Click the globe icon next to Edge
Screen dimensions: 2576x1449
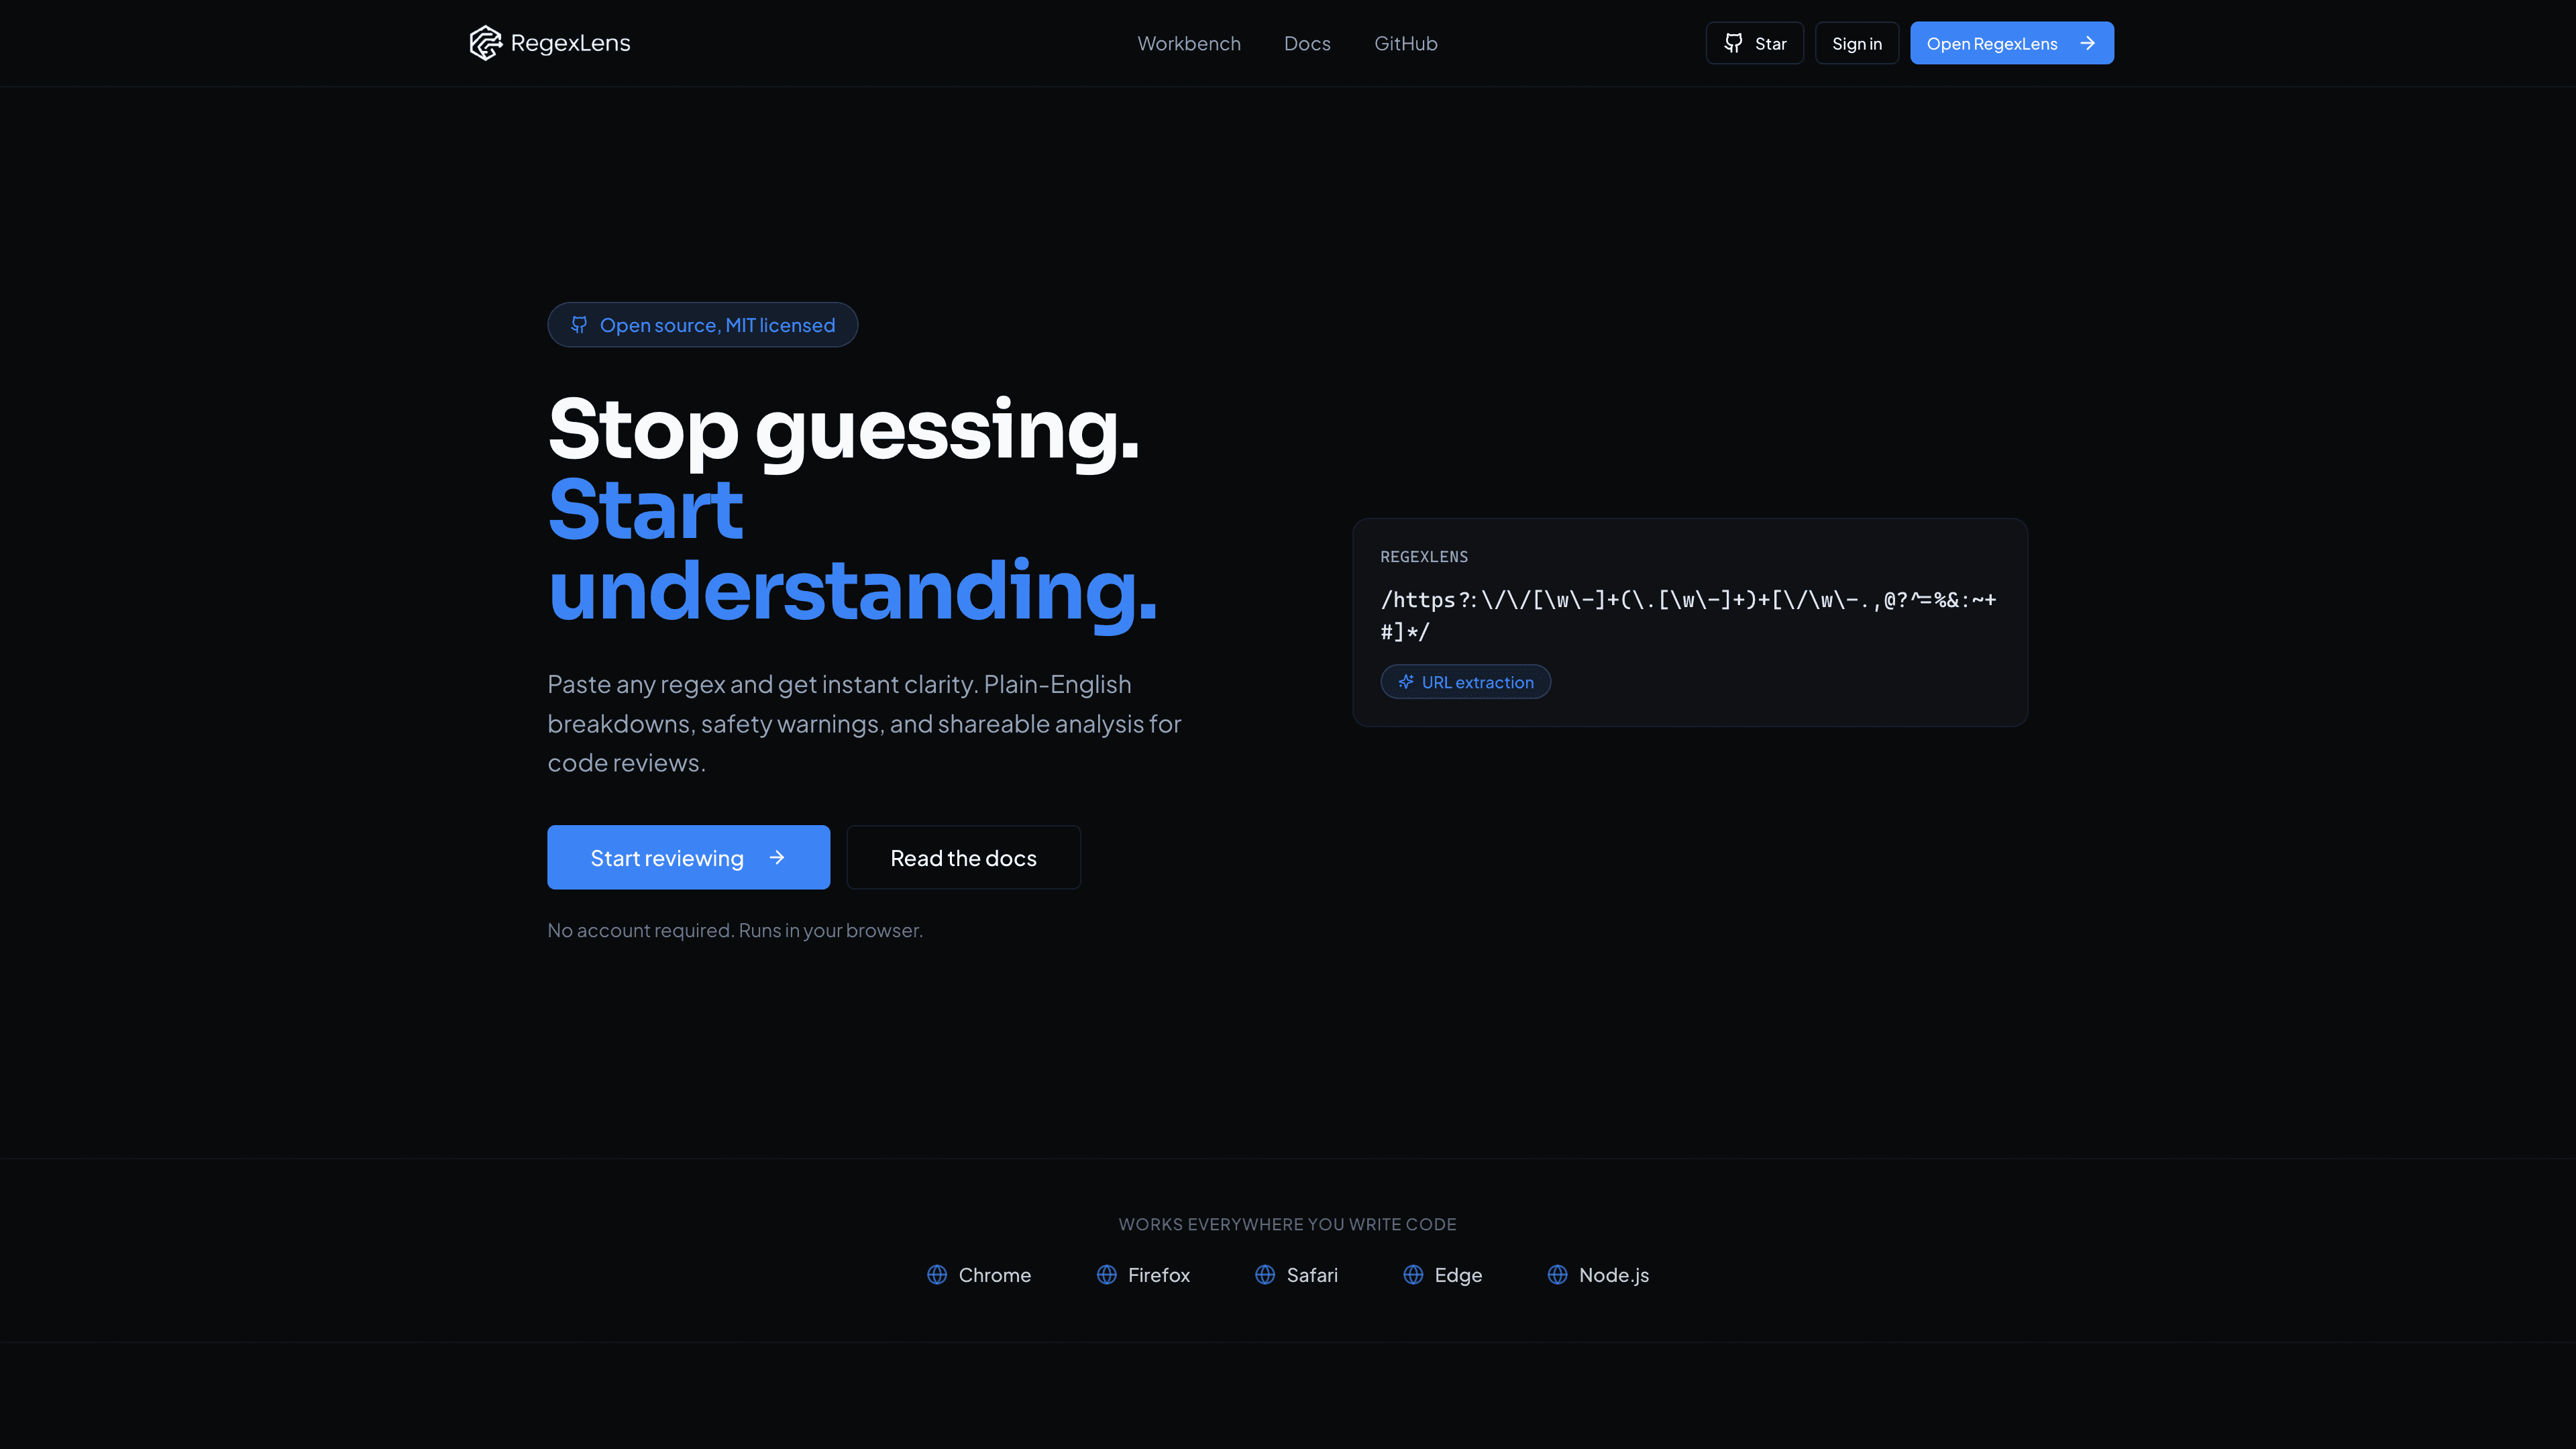coord(1413,1275)
